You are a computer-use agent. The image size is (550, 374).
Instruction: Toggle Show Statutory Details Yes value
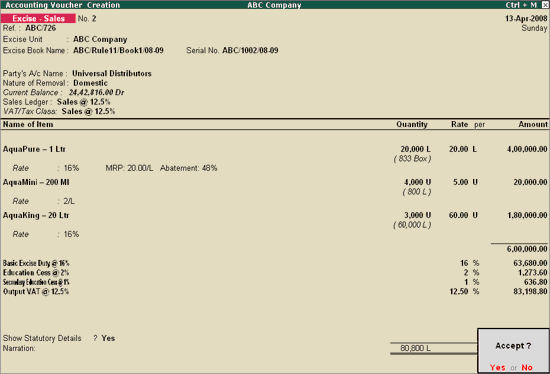pyautogui.click(x=108, y=338)
